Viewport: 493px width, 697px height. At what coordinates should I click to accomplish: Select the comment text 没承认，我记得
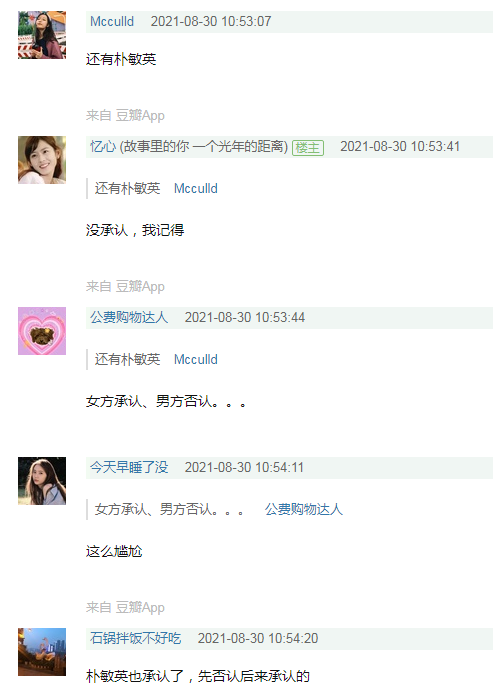click(135, 230)
